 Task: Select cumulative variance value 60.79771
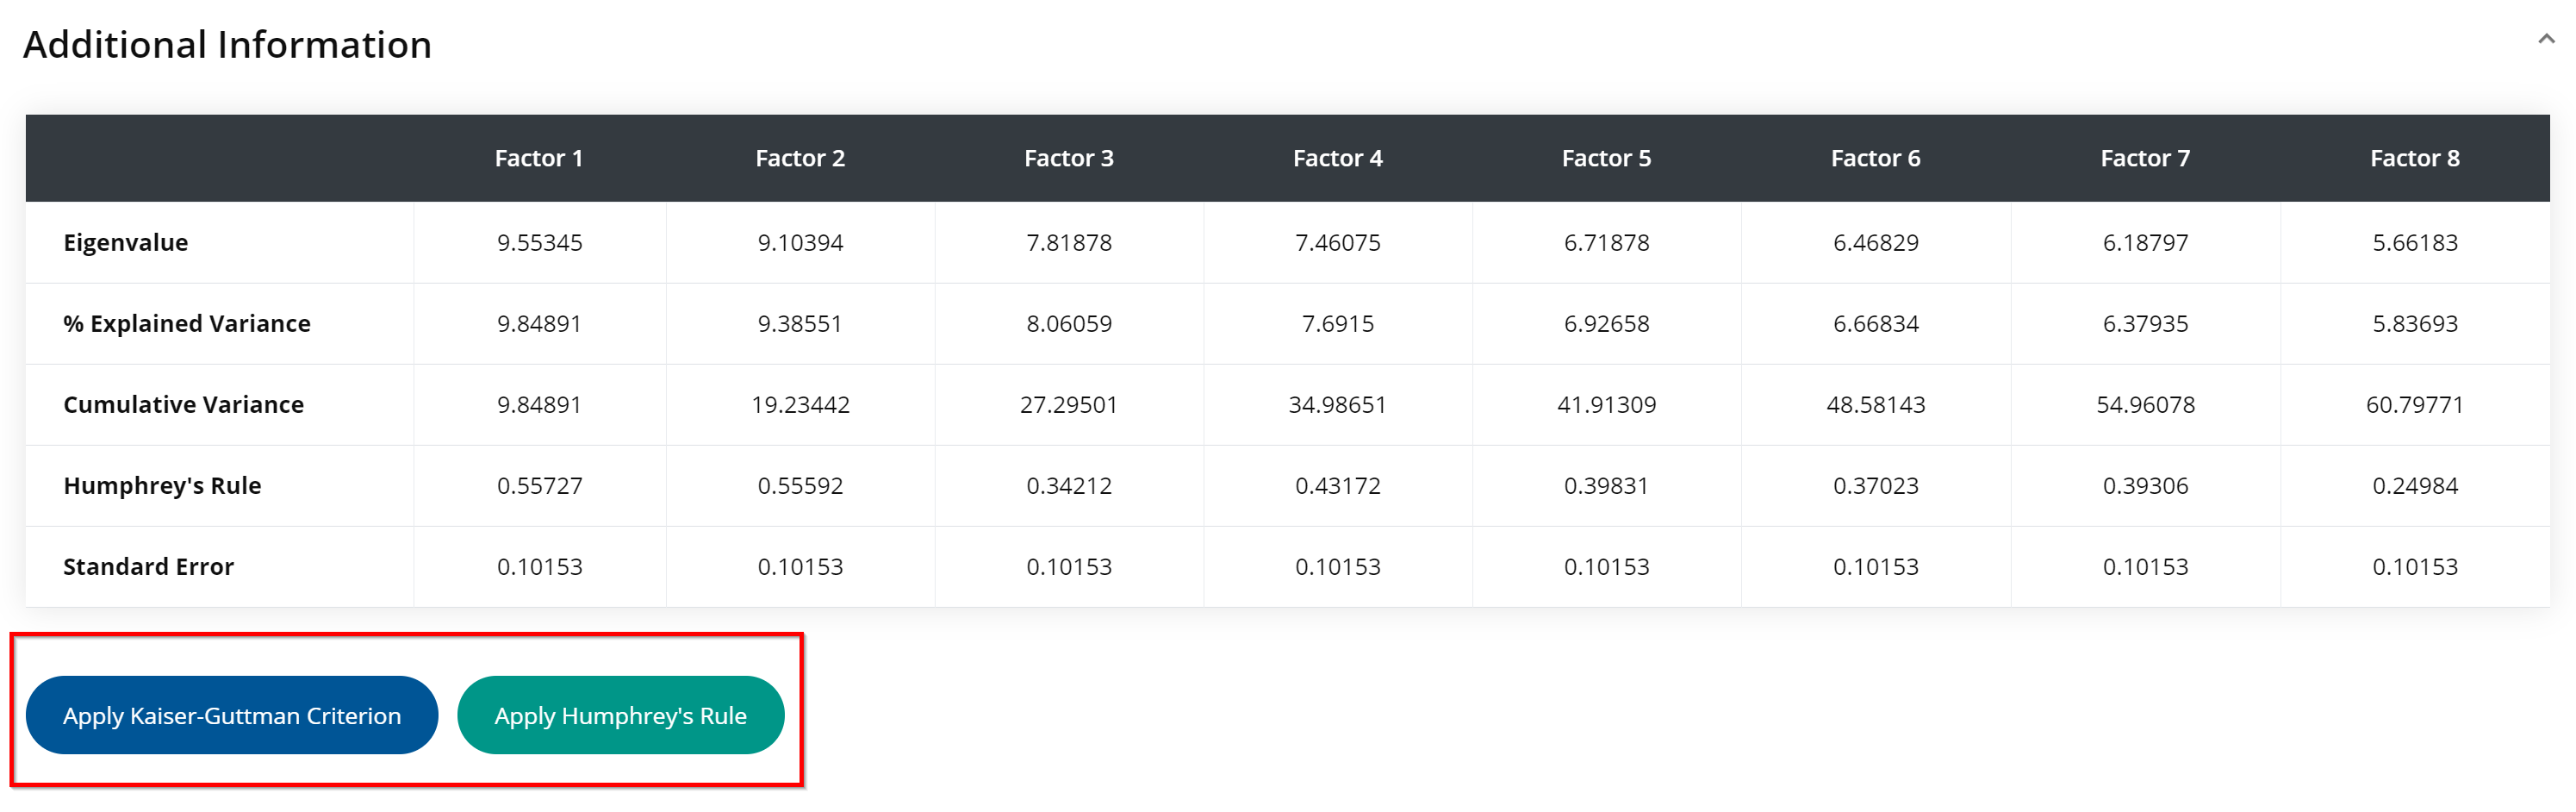2415,404
